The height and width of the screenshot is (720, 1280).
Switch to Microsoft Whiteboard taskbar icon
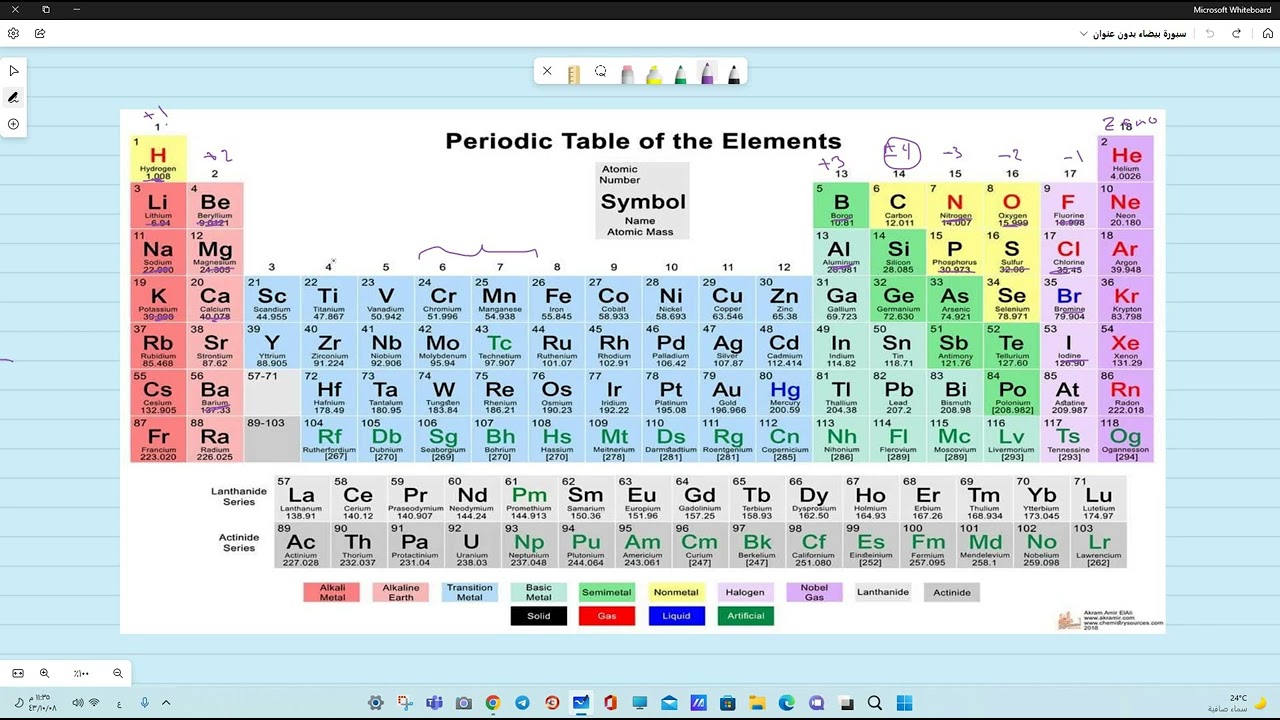pos(581,703)
